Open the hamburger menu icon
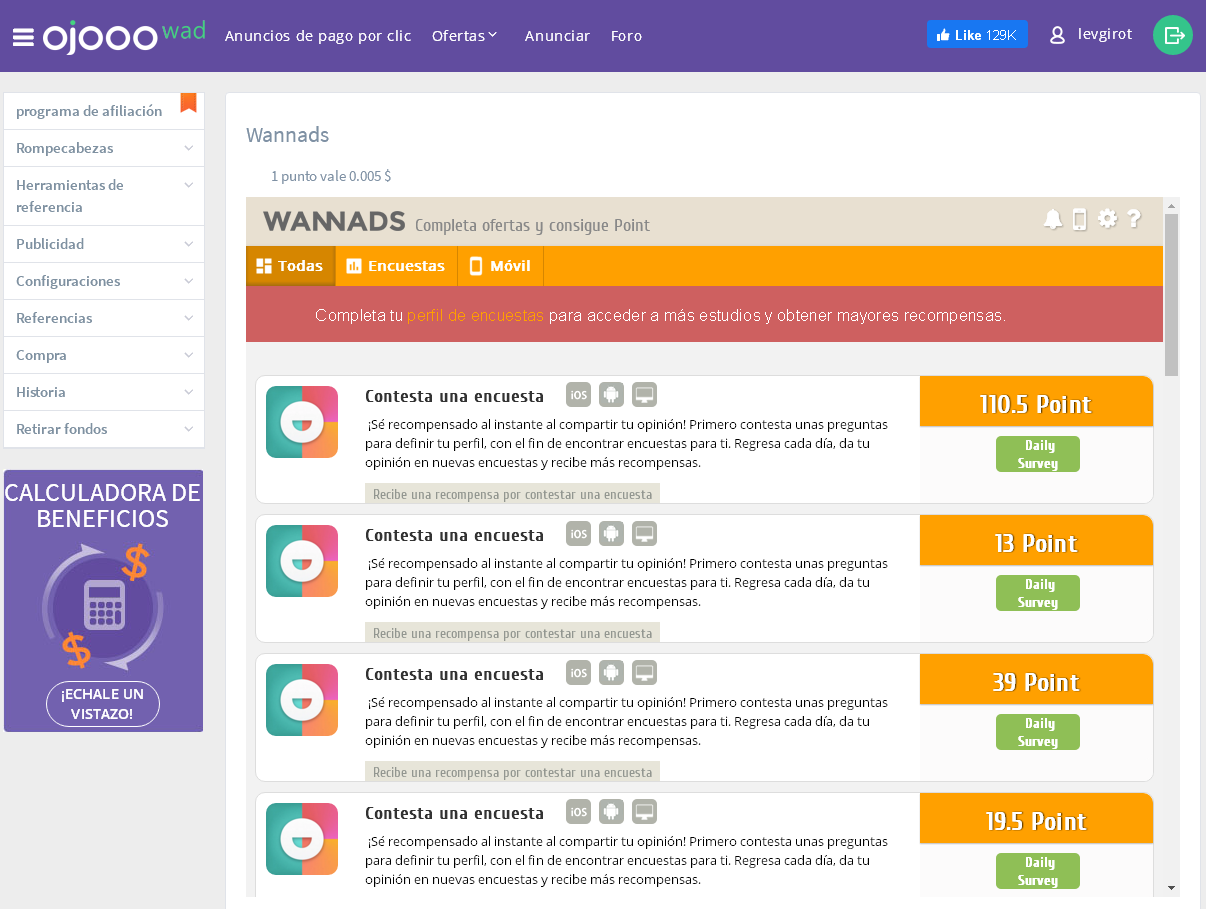The image size is (1206, 909). 24,37
